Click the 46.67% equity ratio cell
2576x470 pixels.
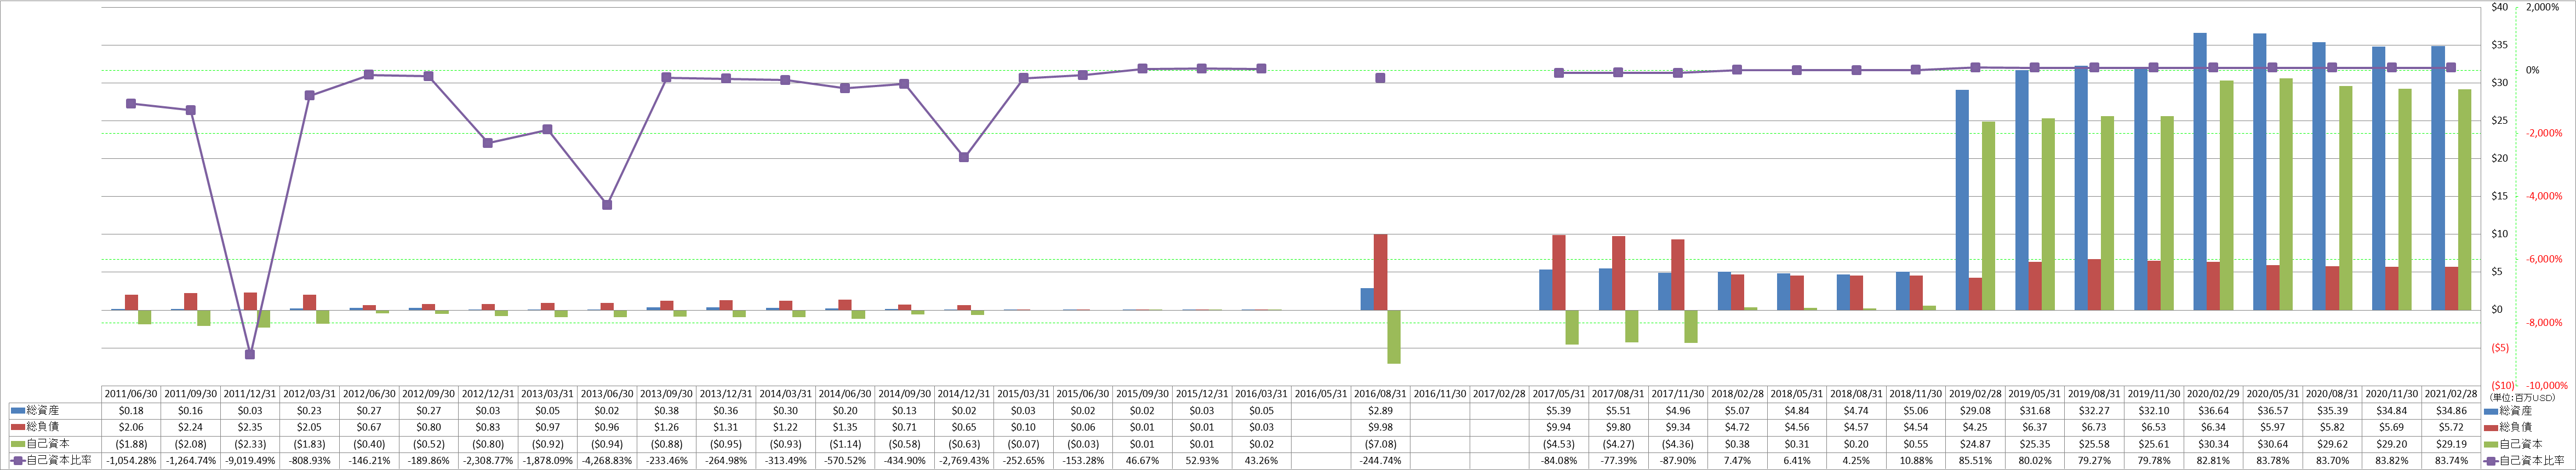[x=1143, y=461]
